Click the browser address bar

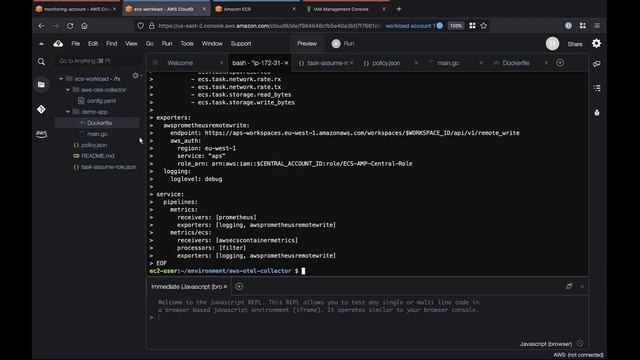[x=269, y=26]
